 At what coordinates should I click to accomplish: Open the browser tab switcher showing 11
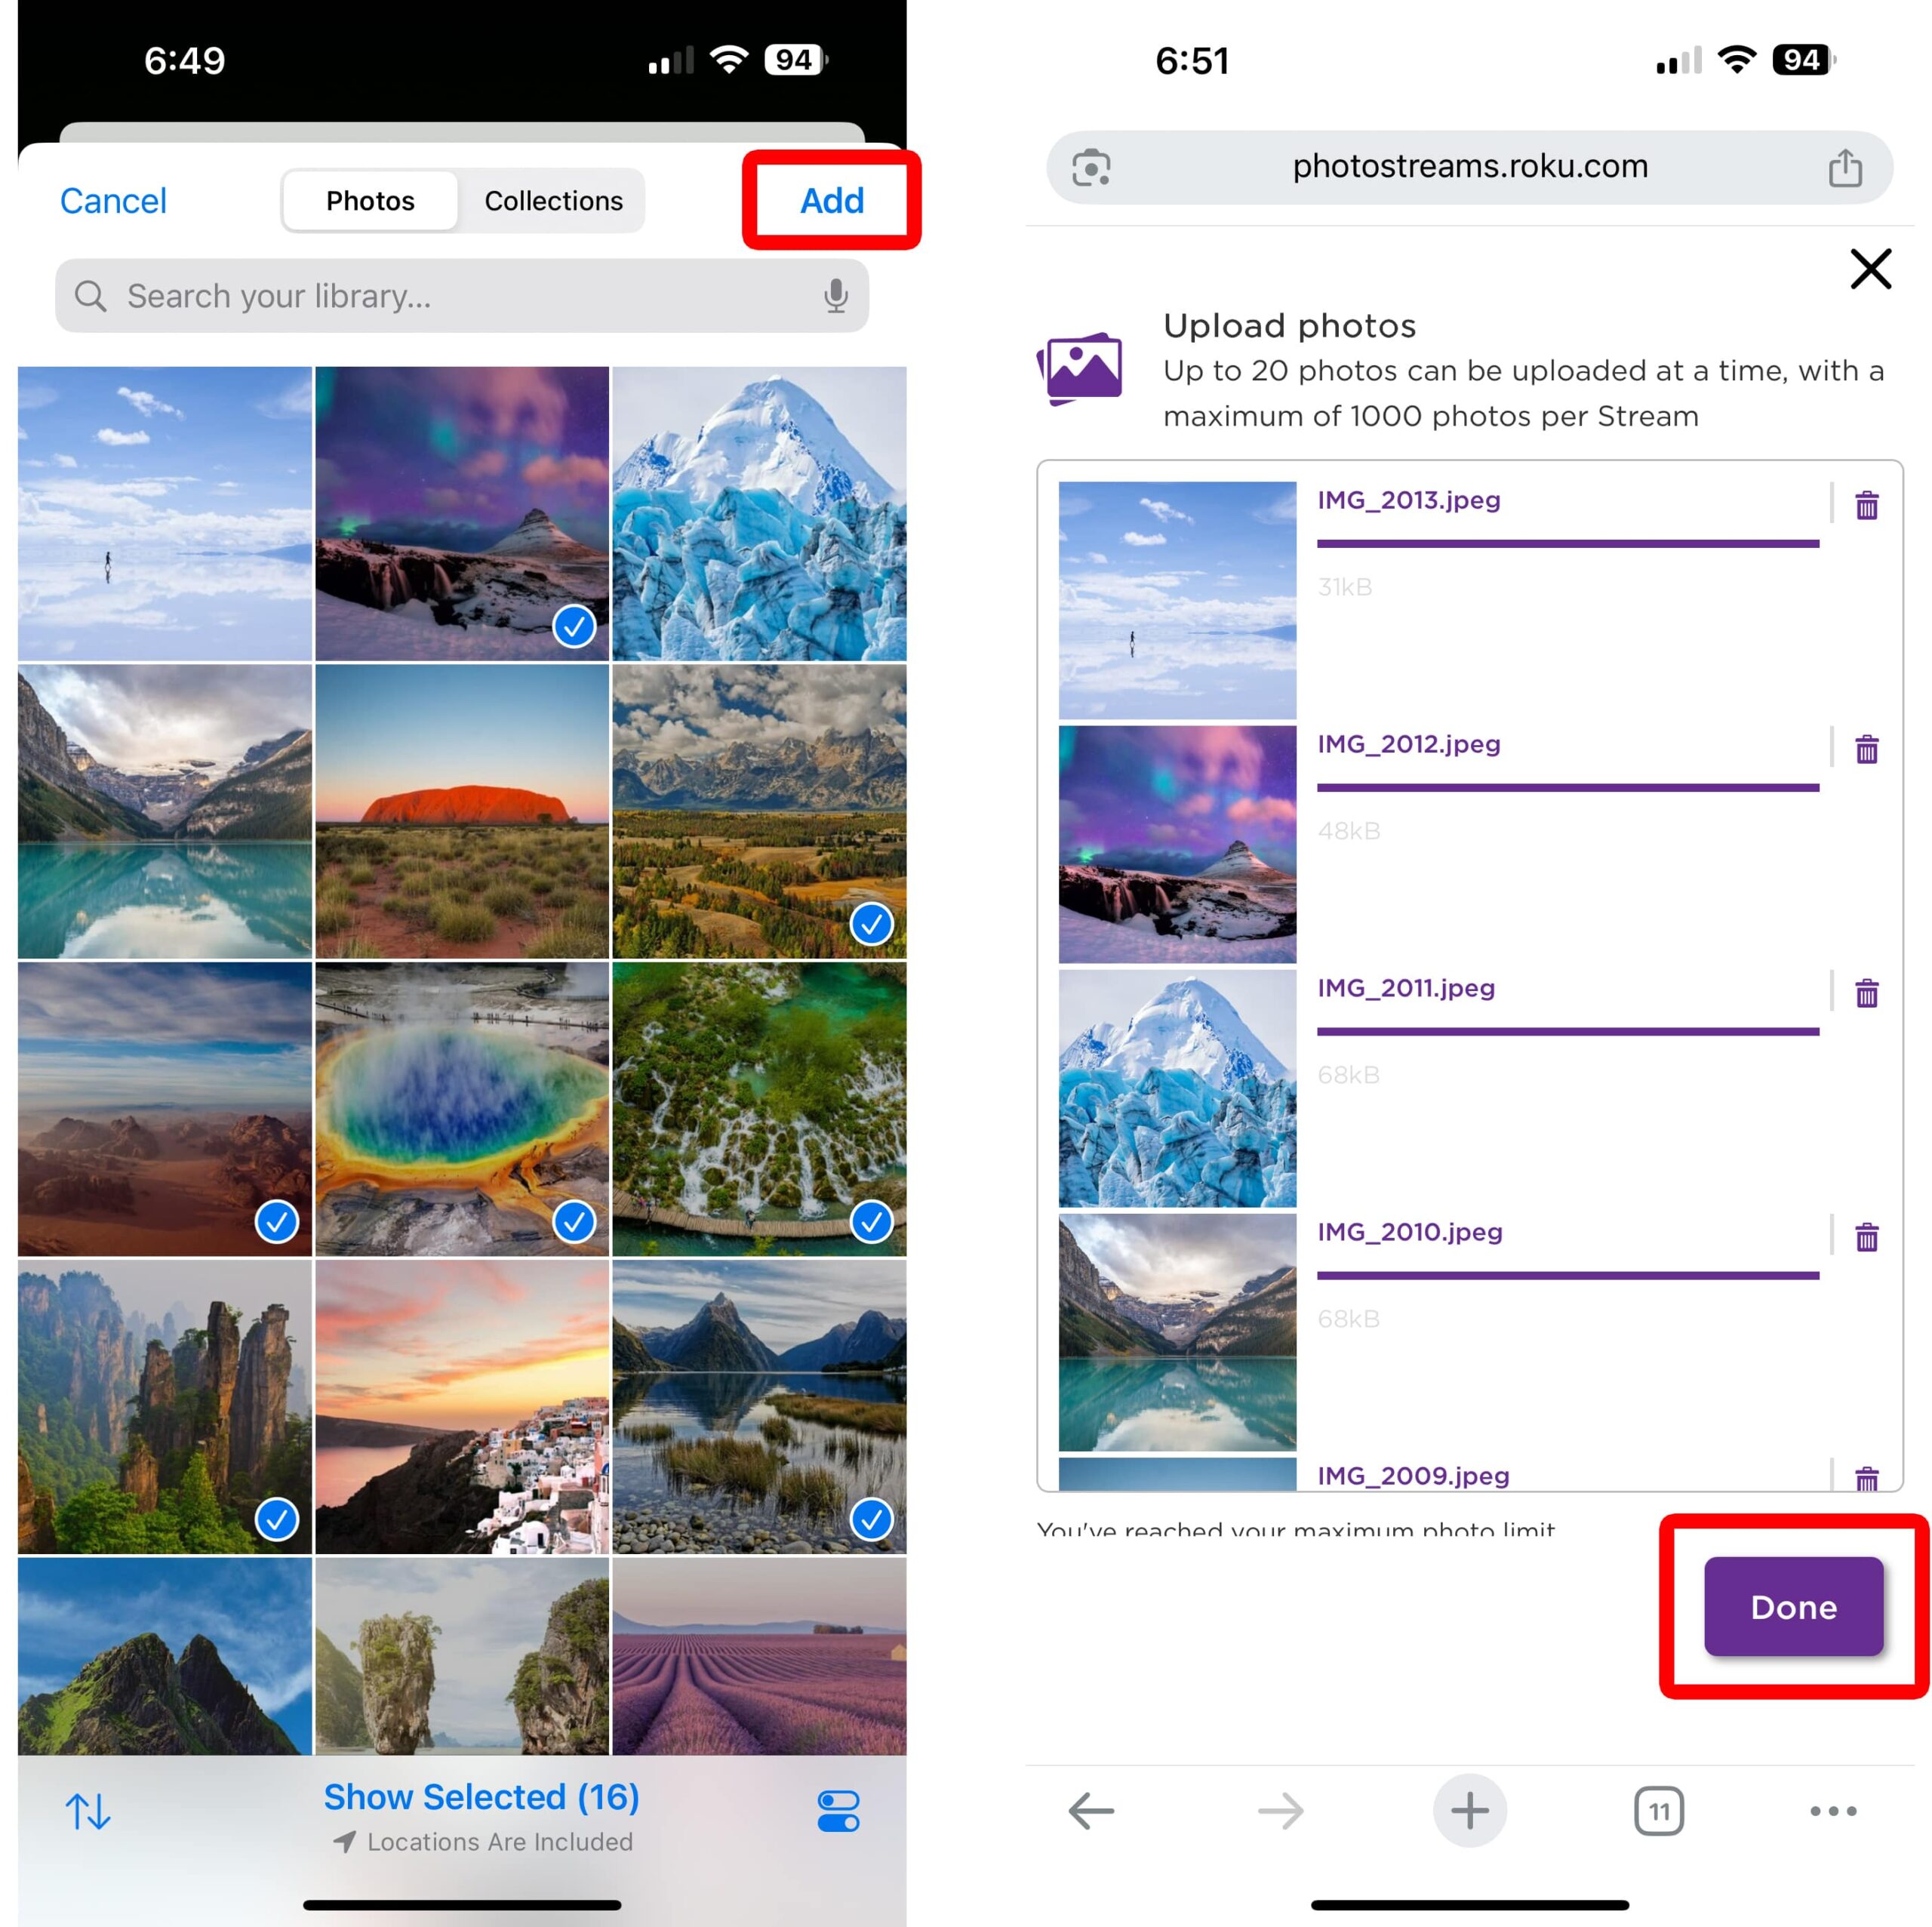point(1658,1811)
